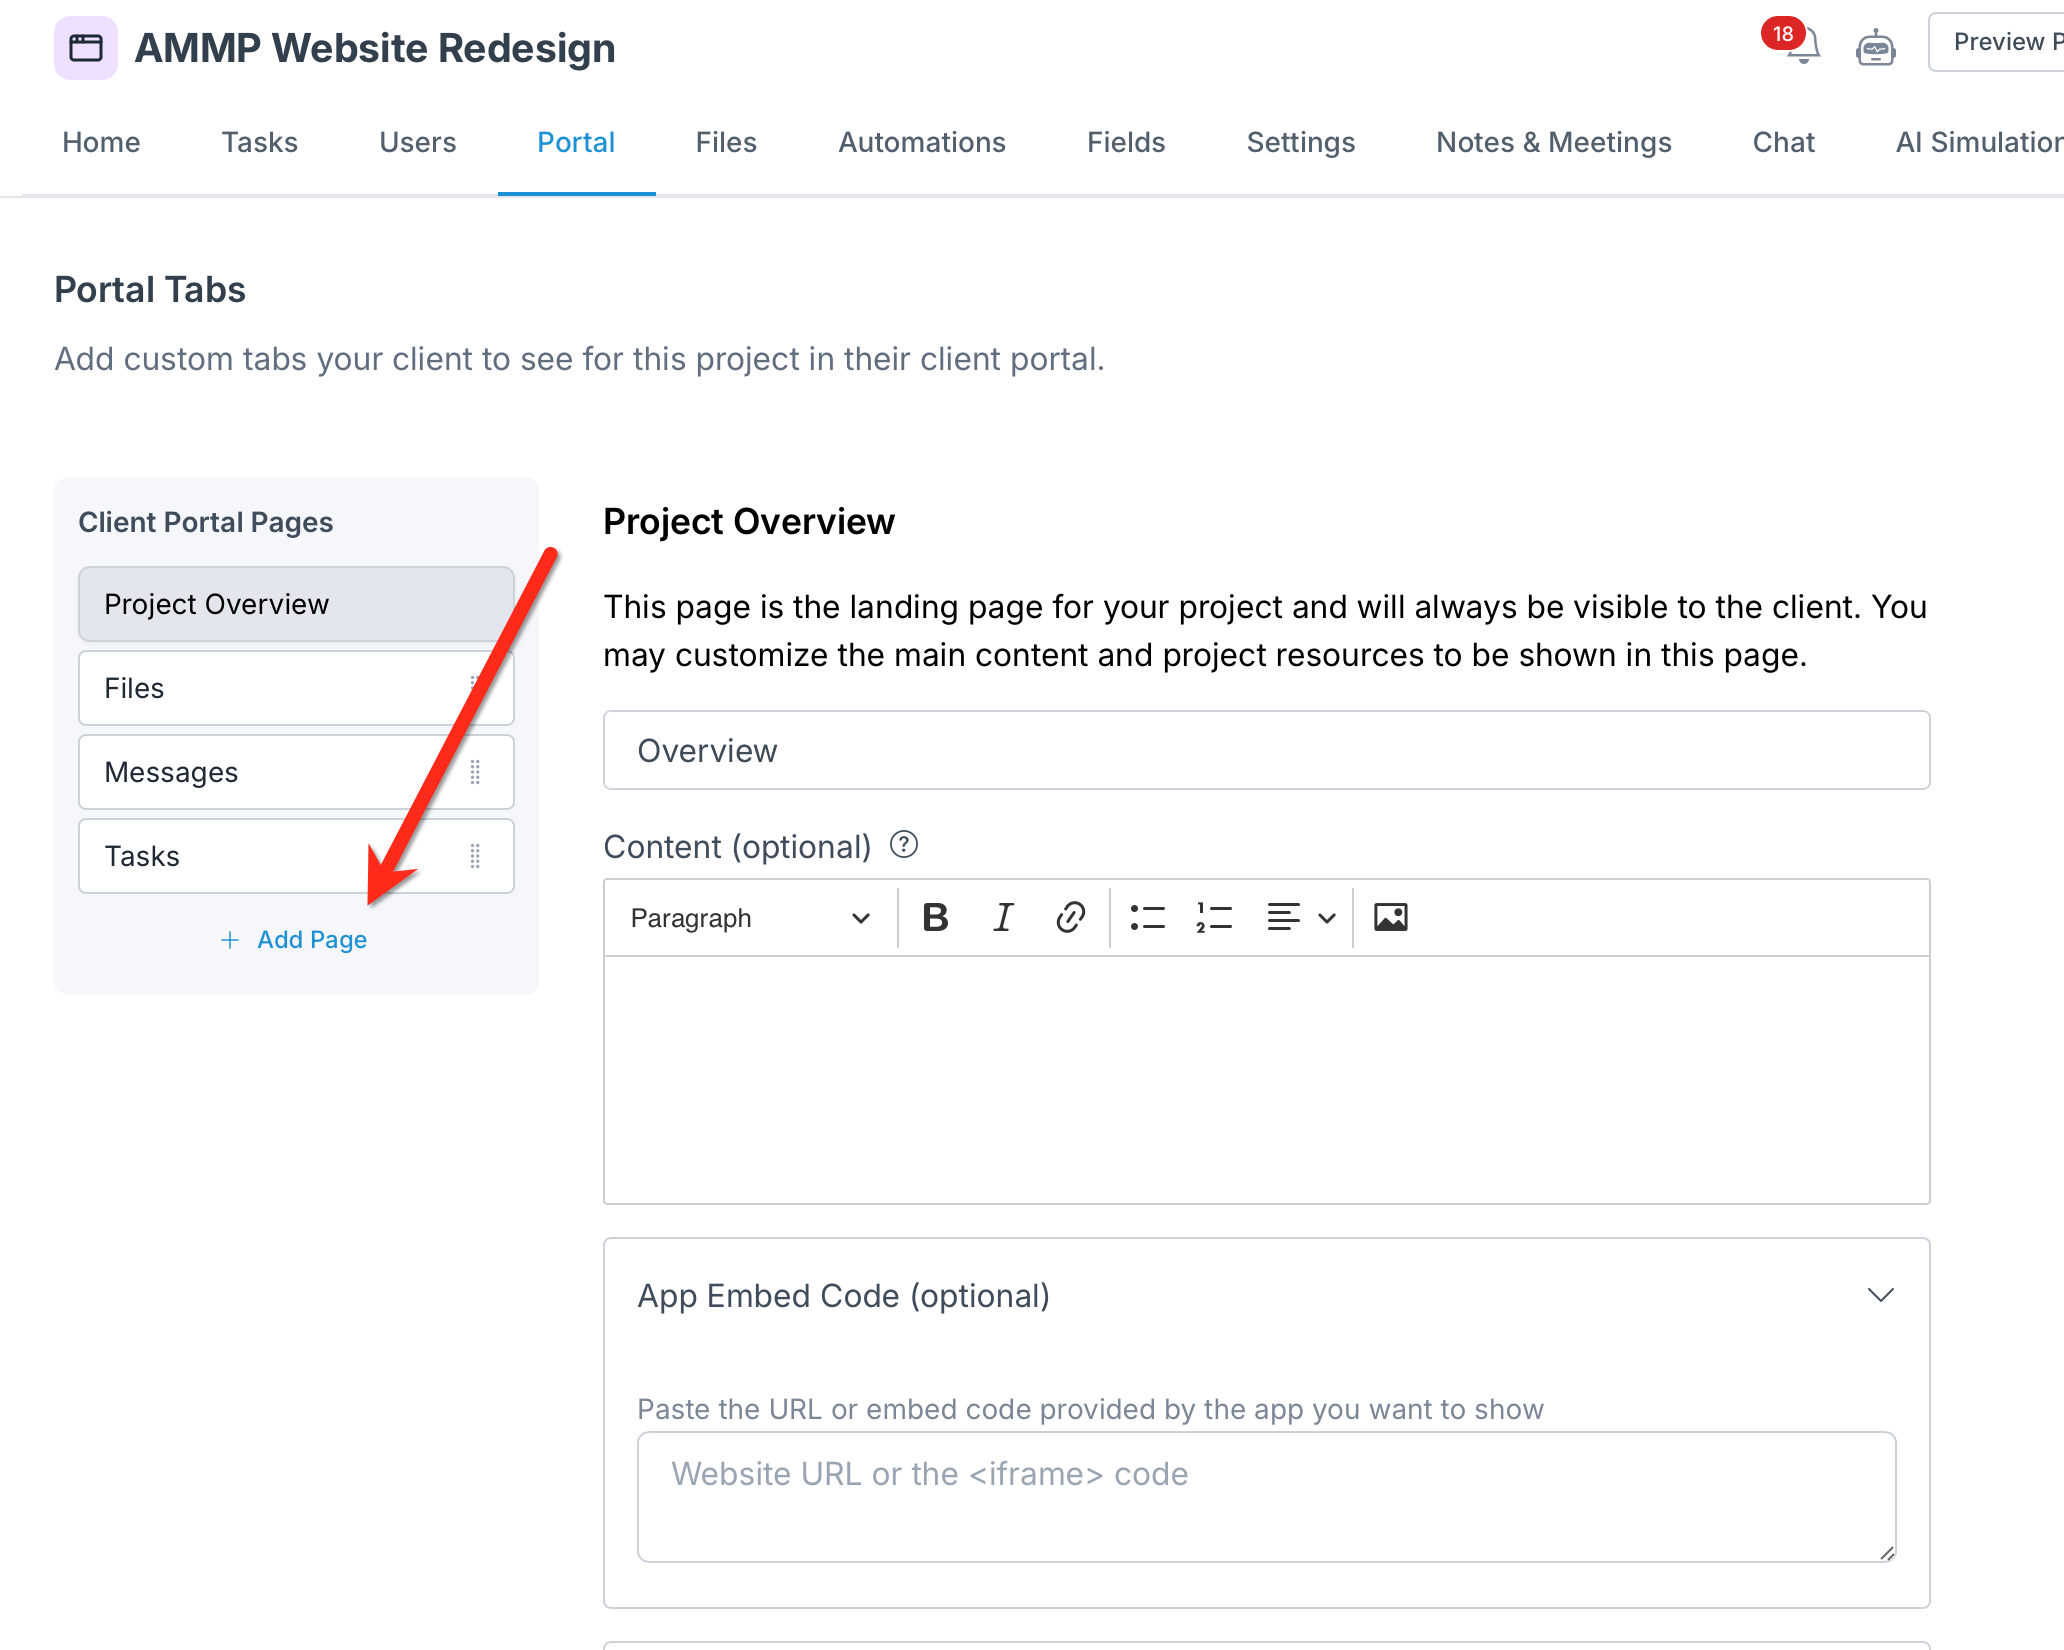This screenshot has width=2064, height=1650.
Task: Click the Website URL or iframe code field
Action: tap(1266, 1496)
